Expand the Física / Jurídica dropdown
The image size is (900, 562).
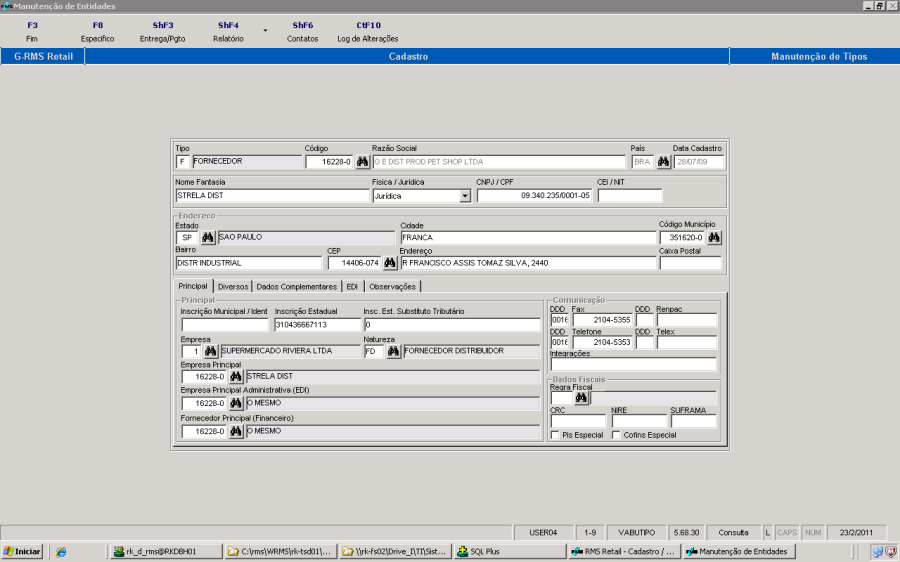click(x=464, y=197)
